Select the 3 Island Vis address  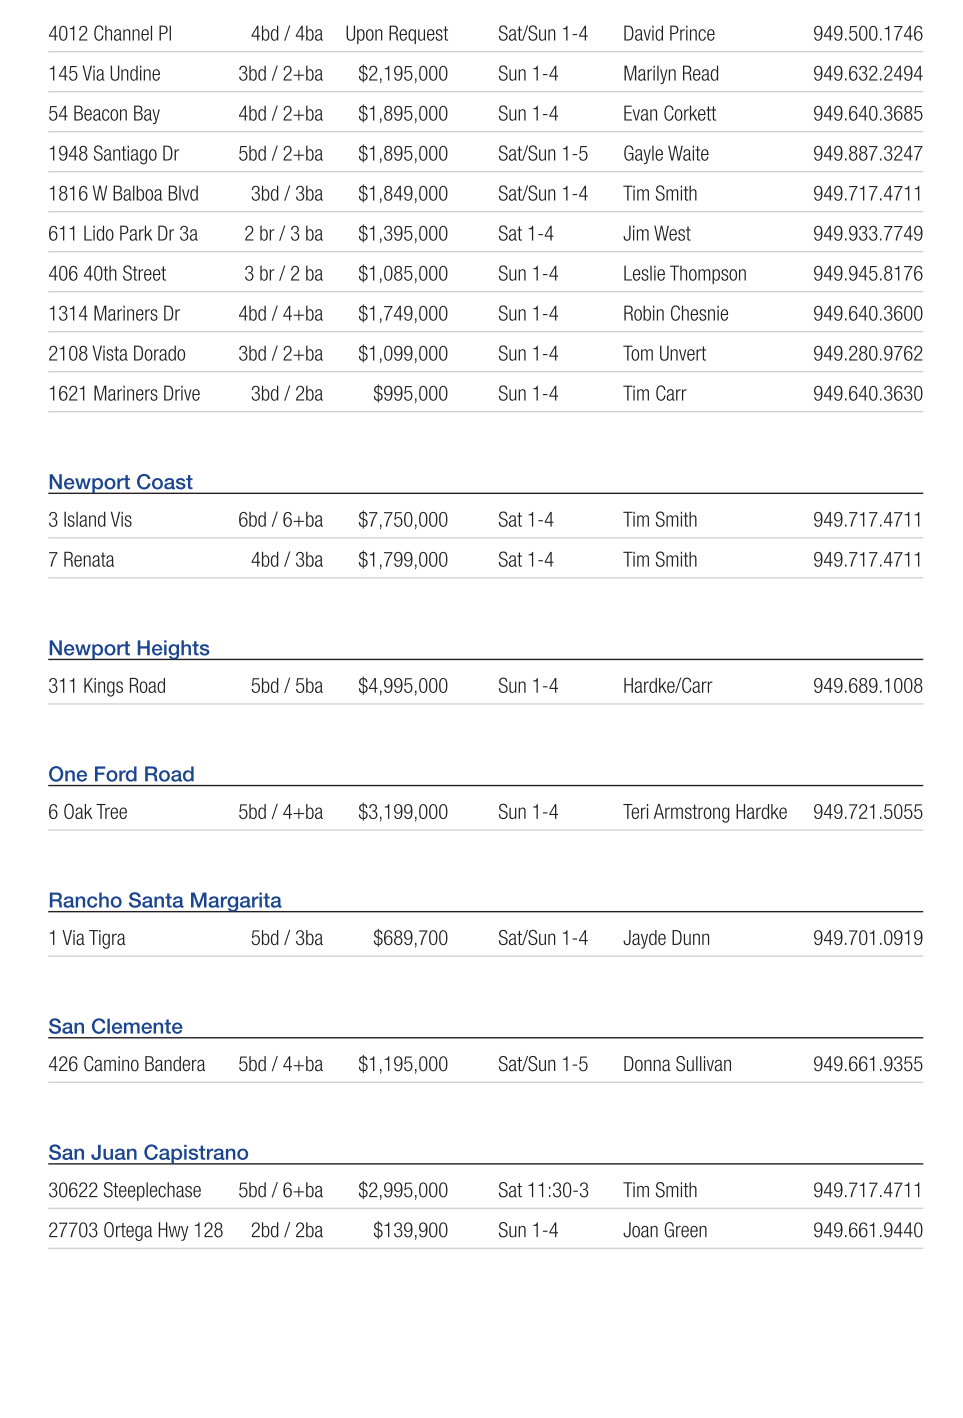(x=90, y=520)
